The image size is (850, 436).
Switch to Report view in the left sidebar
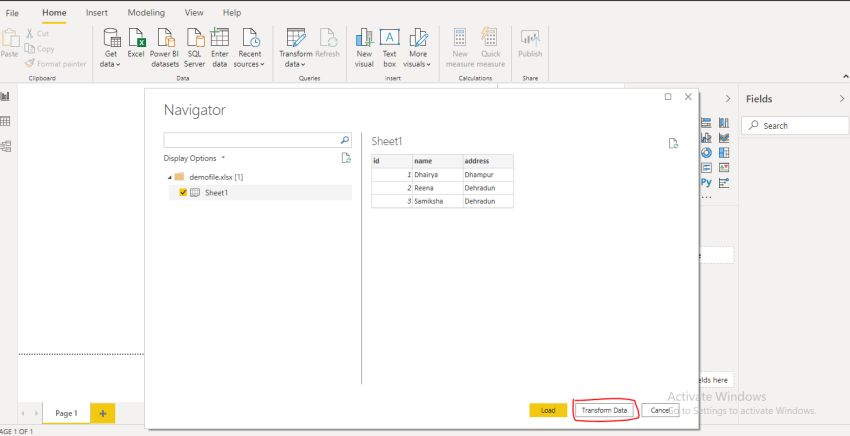(x=5, y=97)
